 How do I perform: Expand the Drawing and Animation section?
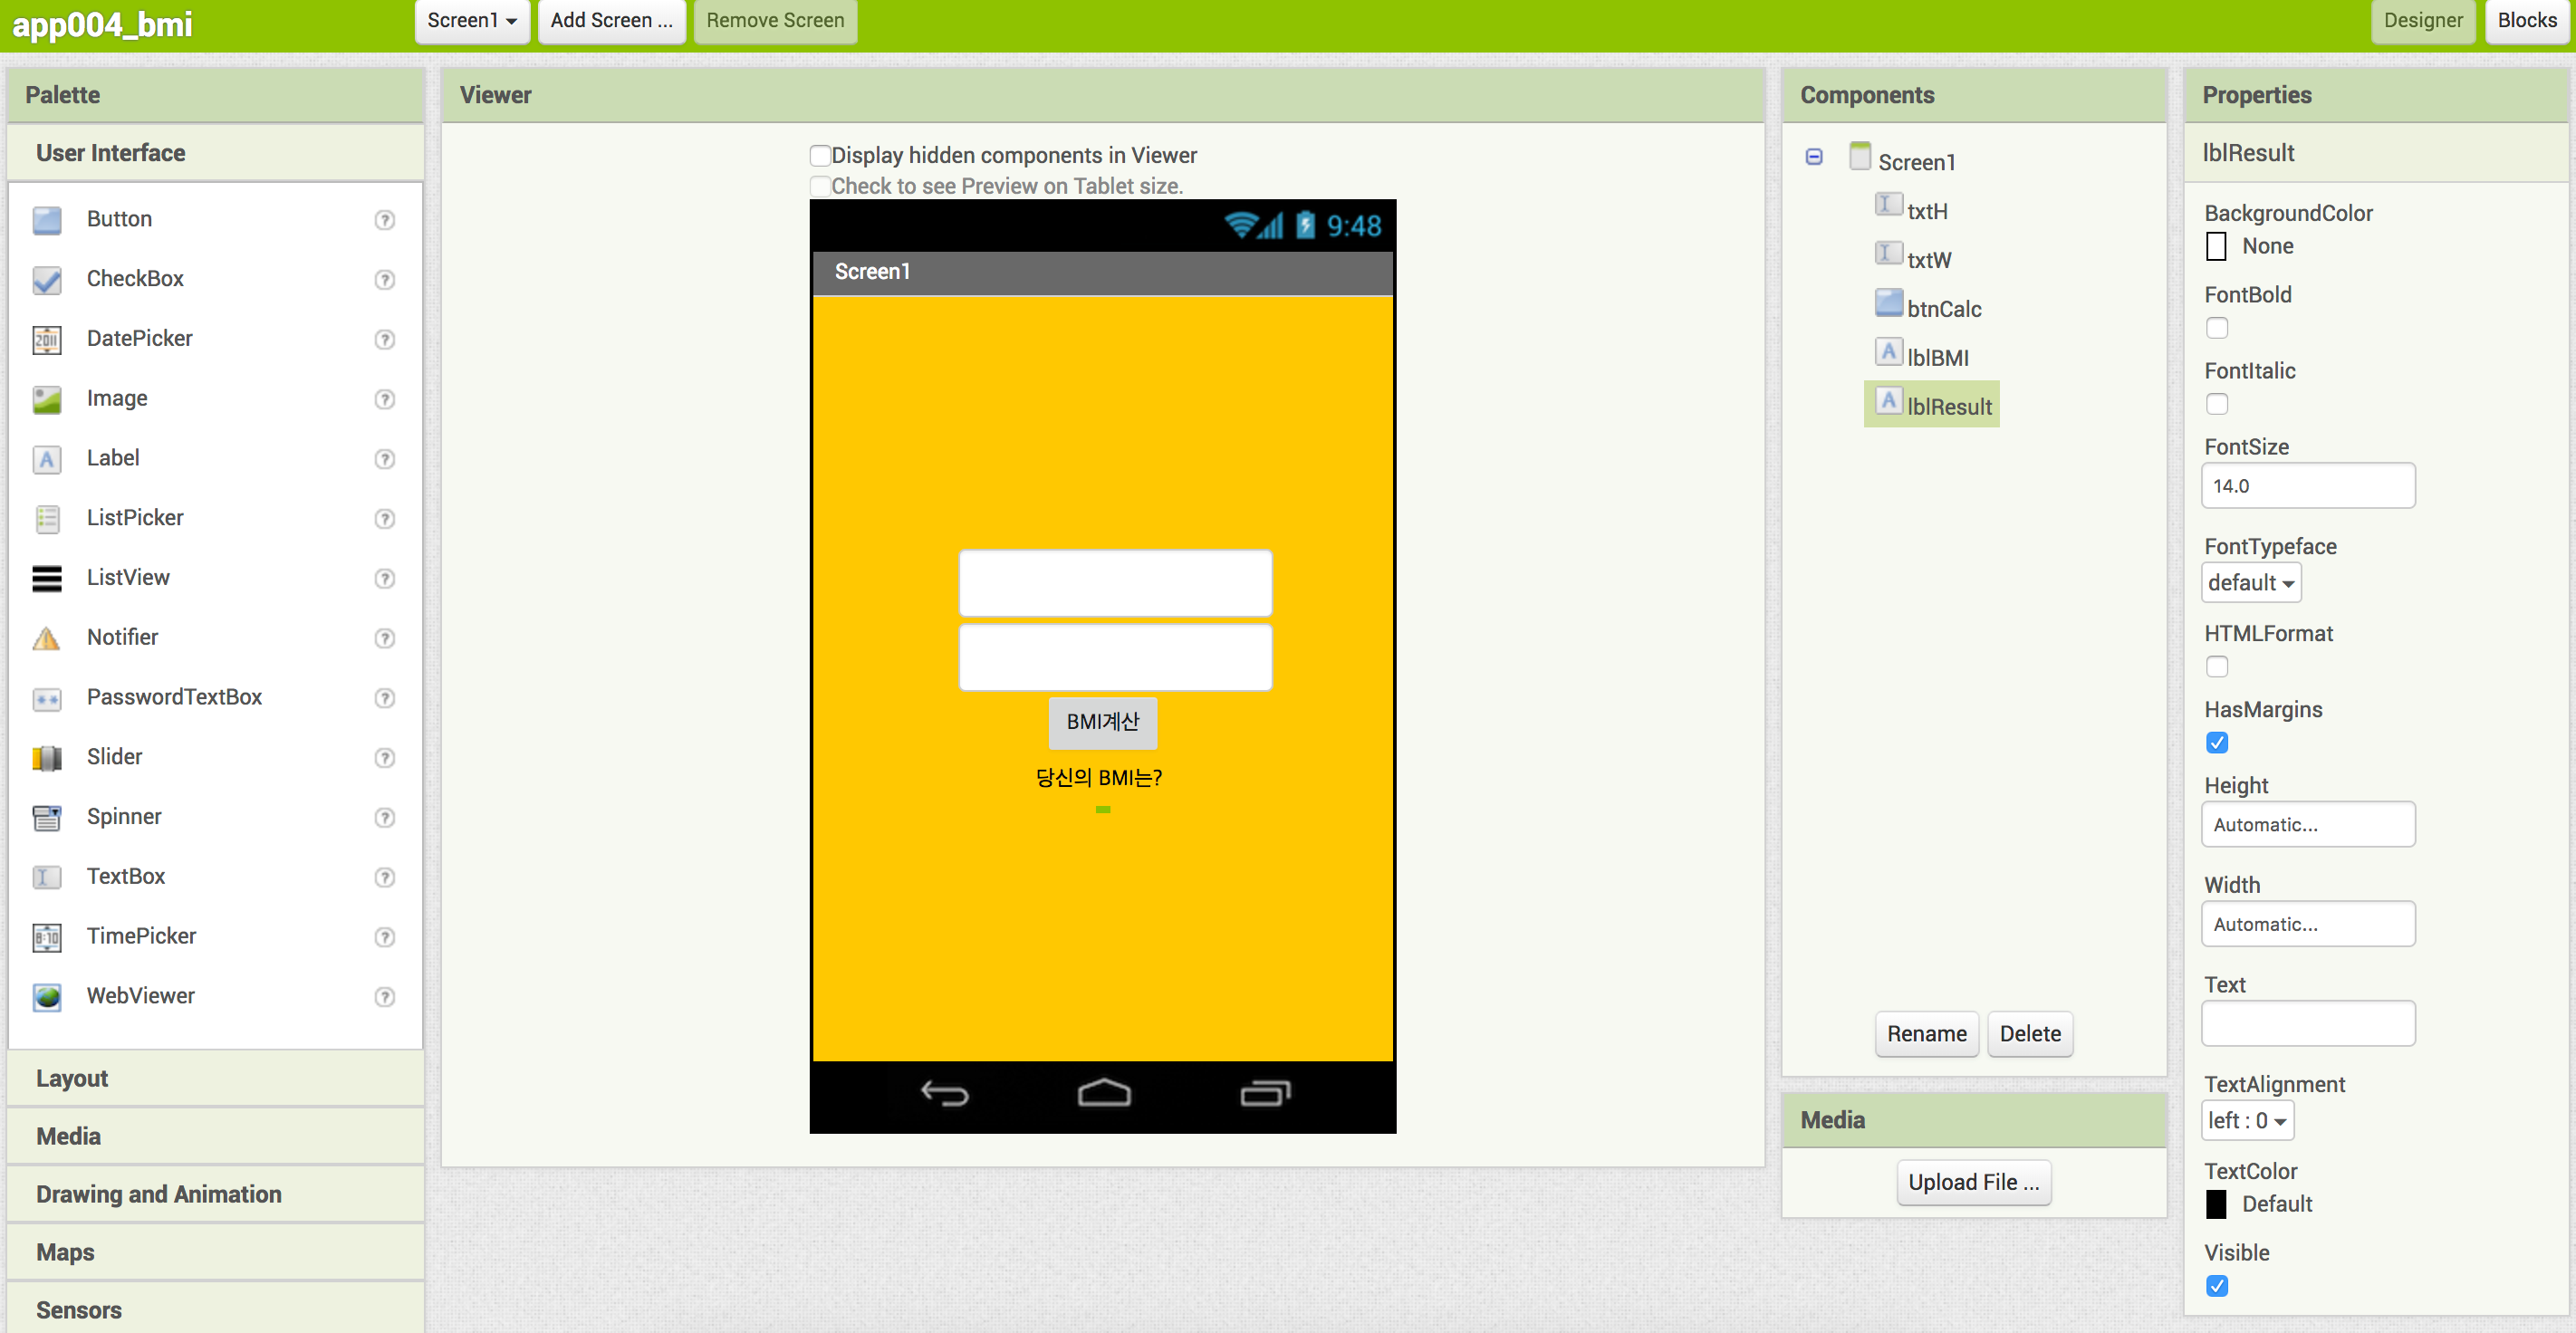(x=216, y=1195)
